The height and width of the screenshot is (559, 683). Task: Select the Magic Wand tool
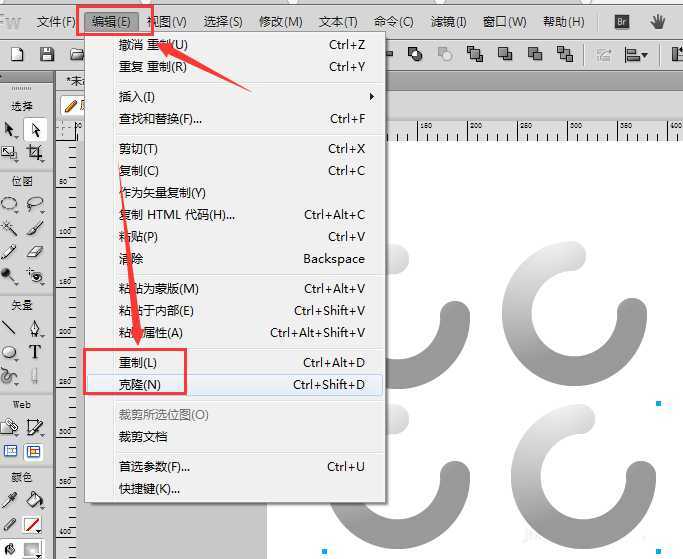[9, 227]
